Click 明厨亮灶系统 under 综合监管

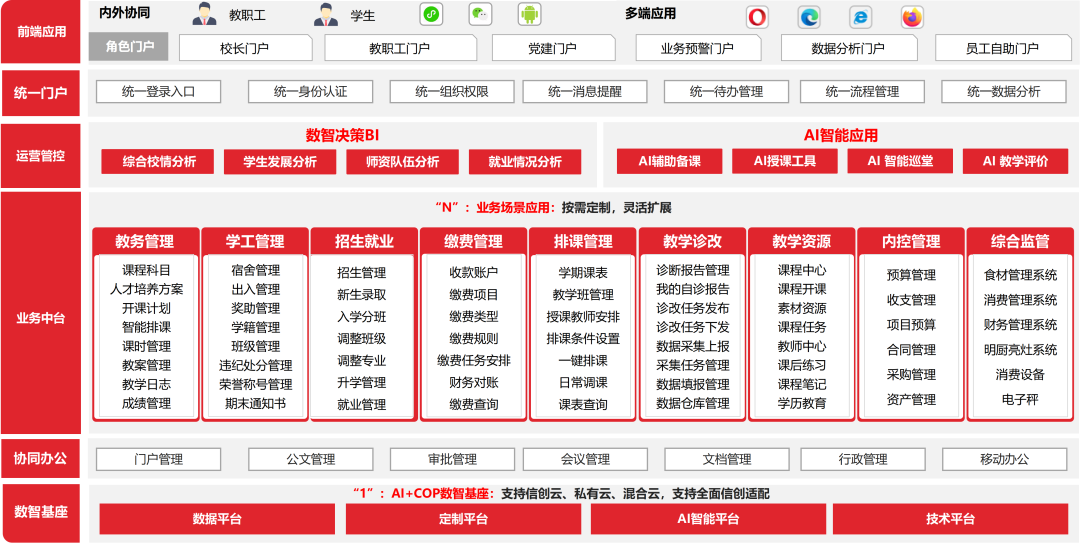[1020, 350]
